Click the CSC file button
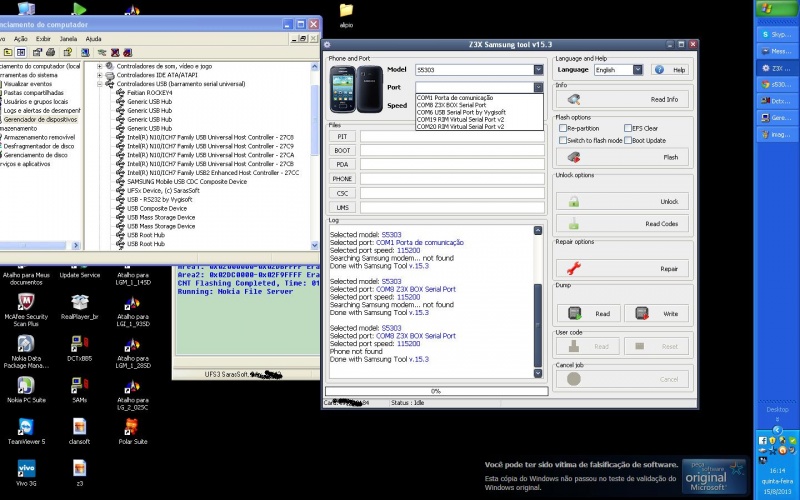This screenshot has height=500, width=800. coord(342,193)
